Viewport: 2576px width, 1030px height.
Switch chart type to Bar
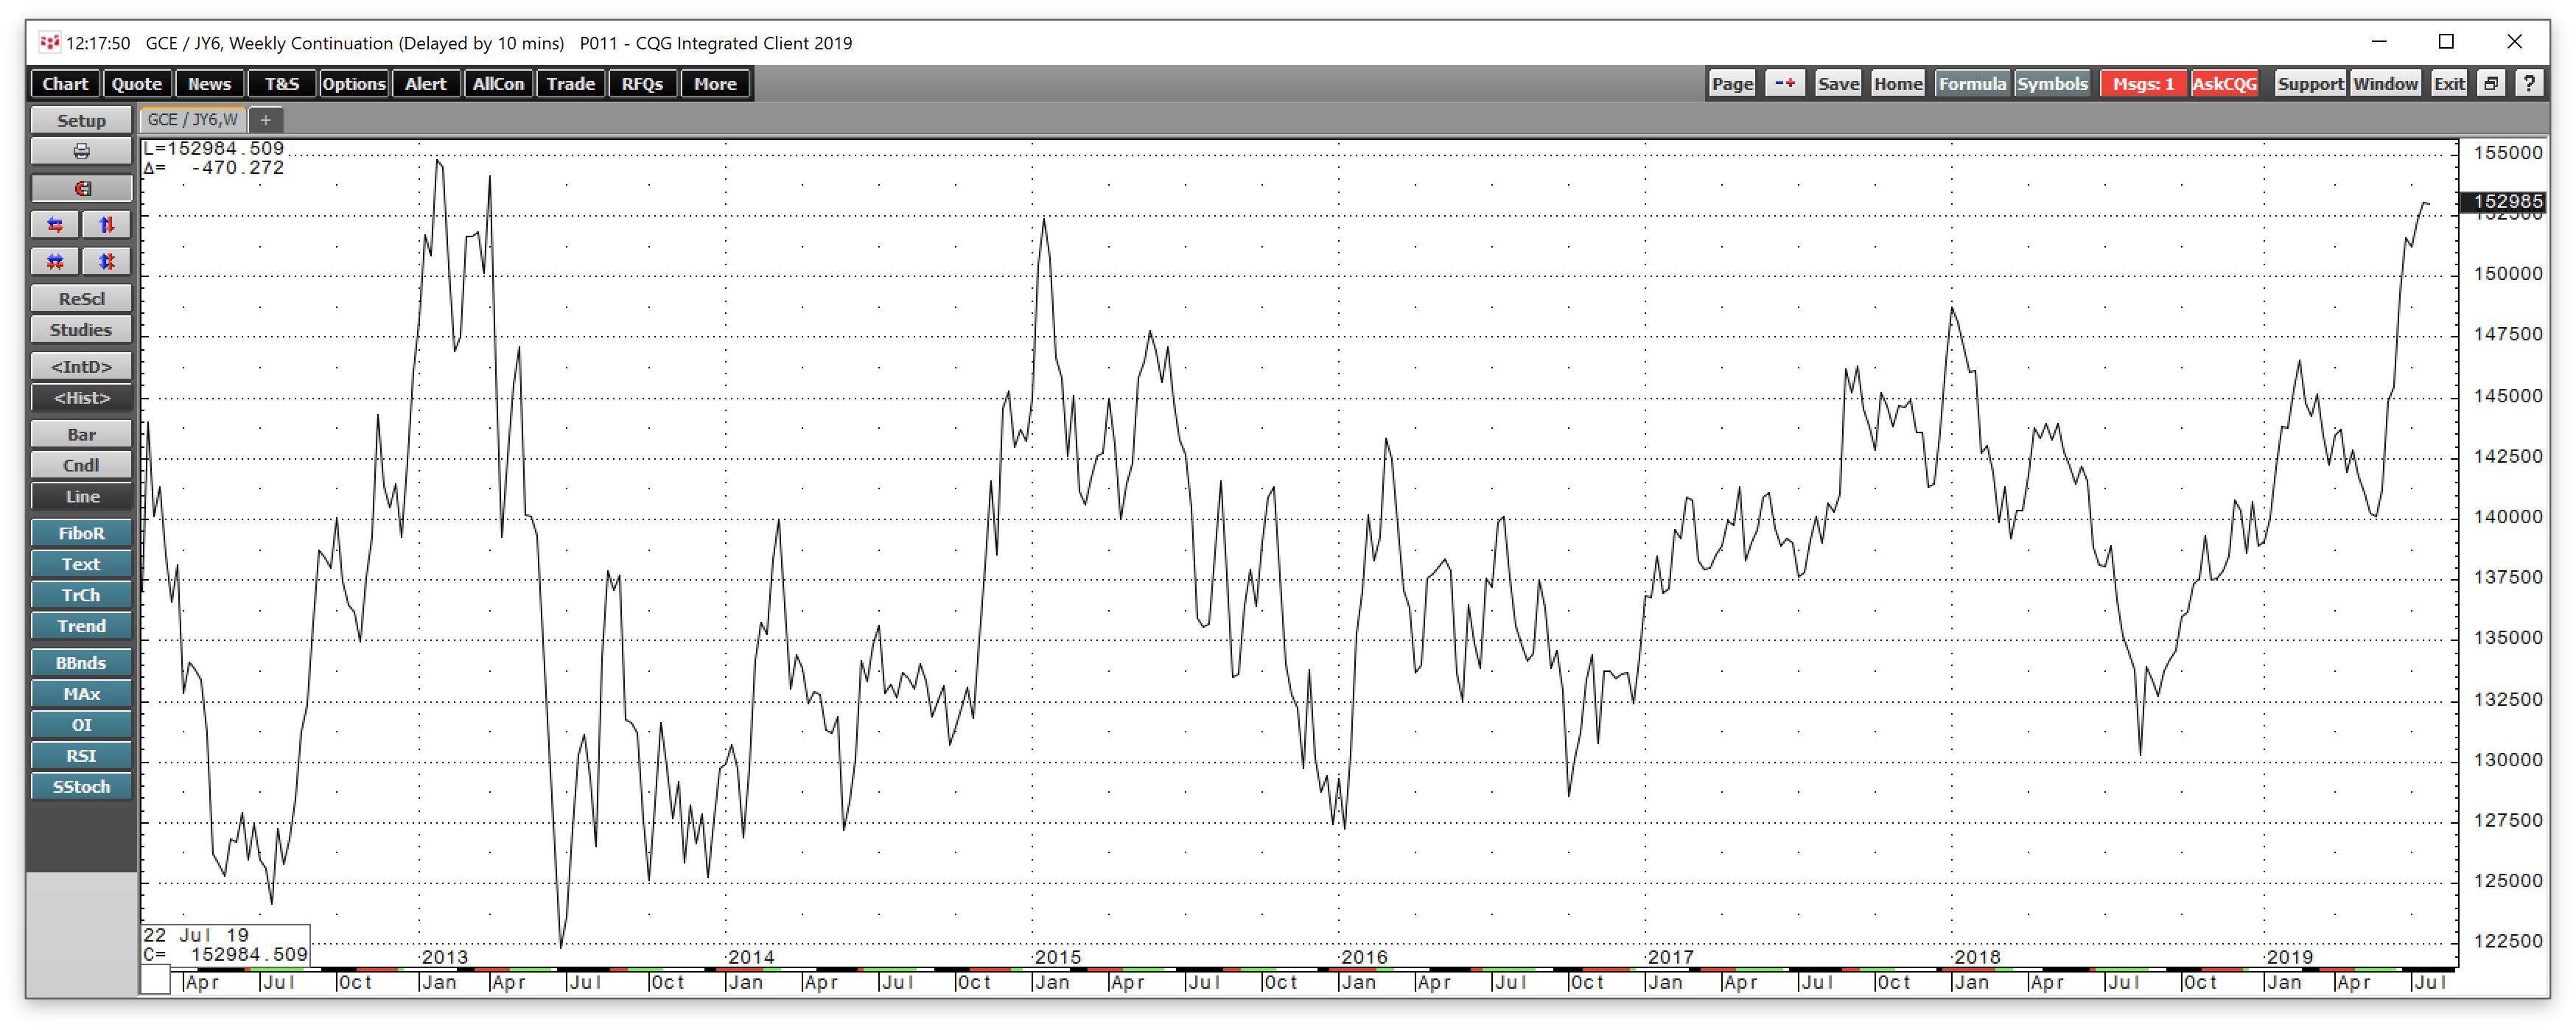81,434
